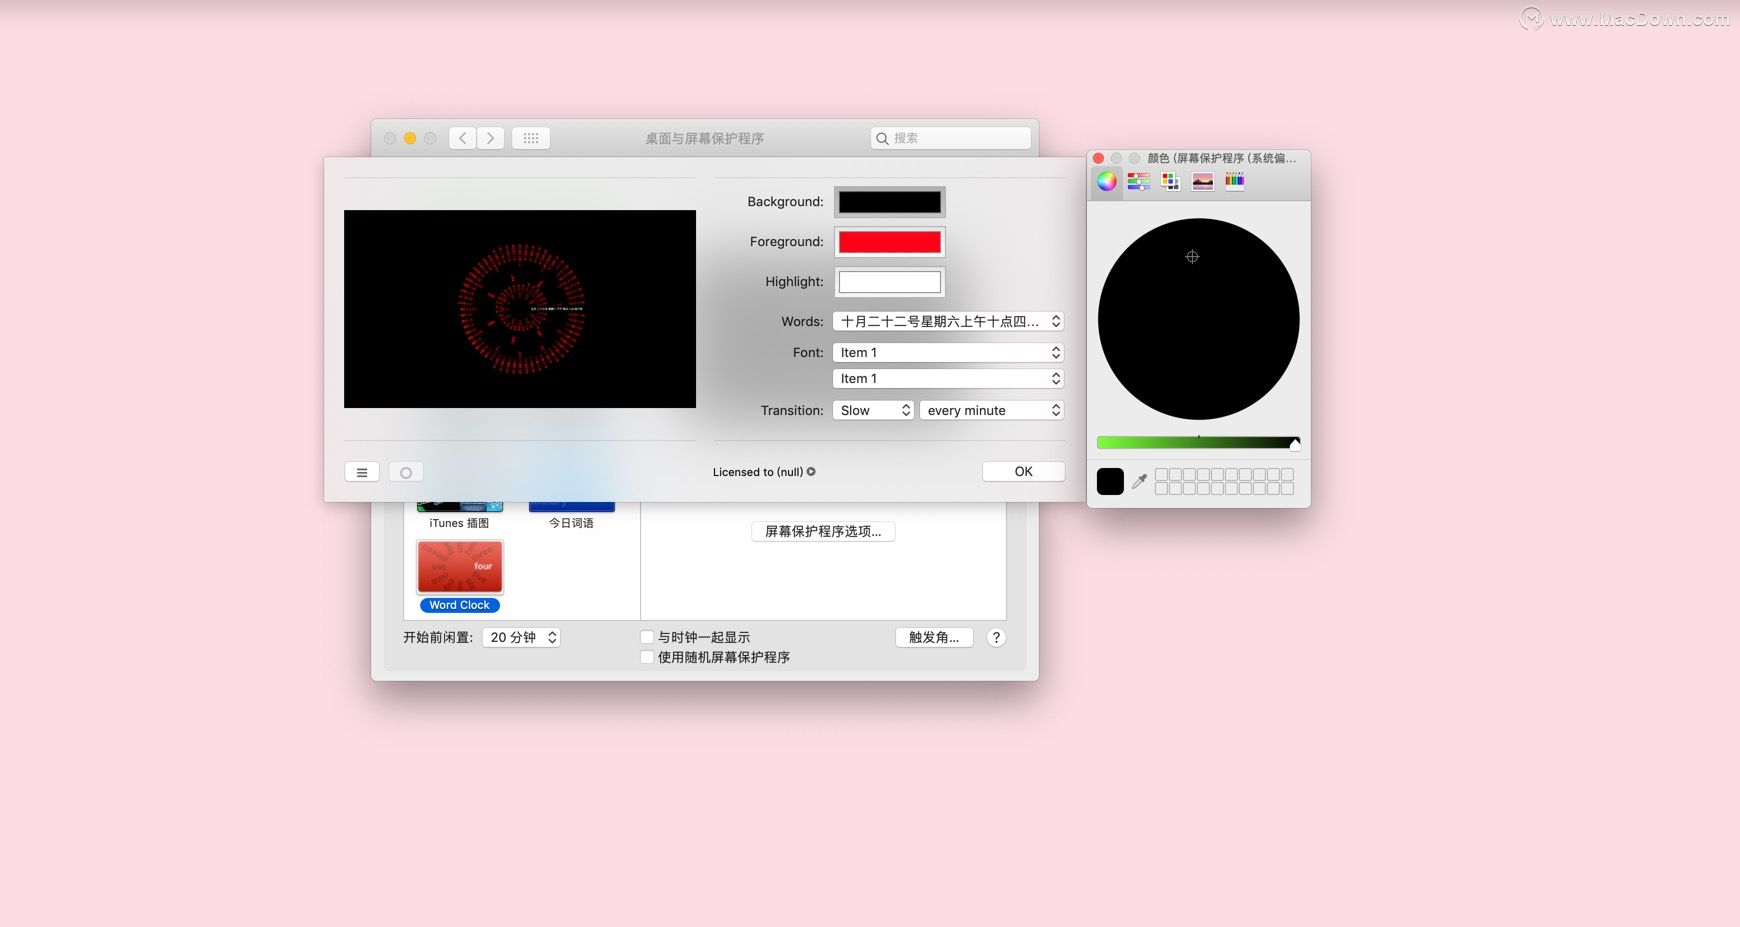This screenshot has height=927, width=1740.
Task: Click the eyedropper icon to sample a color
Action: (1140, 481)
